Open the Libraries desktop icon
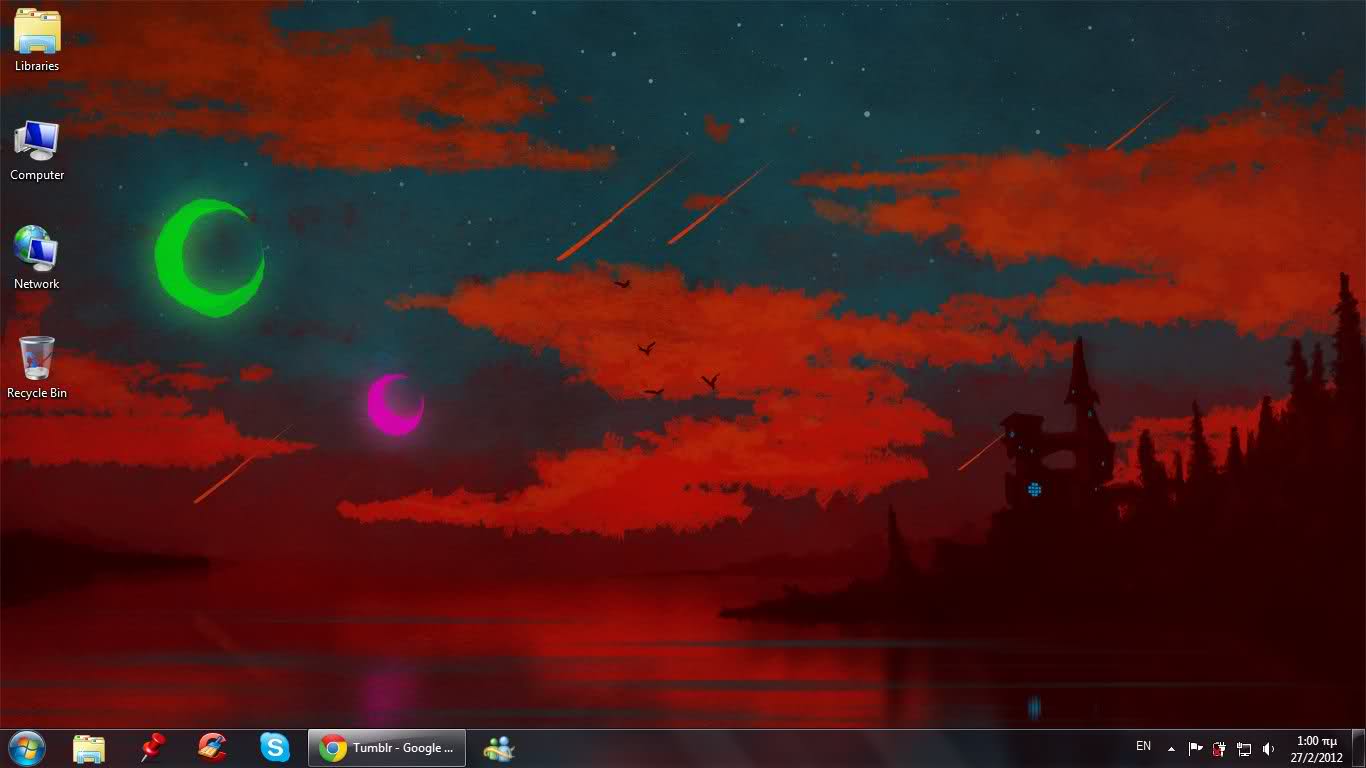The height and width of the screenshot is (768, 1366). (37, 40)
